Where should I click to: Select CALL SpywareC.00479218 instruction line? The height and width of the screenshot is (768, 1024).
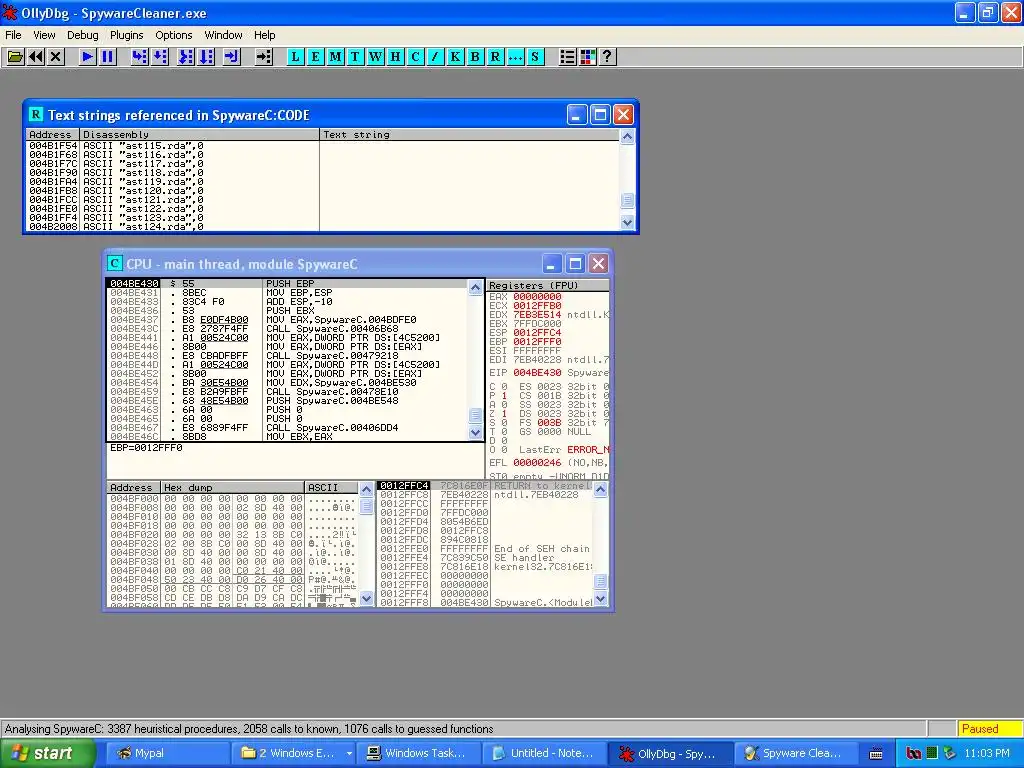[287, 355]
